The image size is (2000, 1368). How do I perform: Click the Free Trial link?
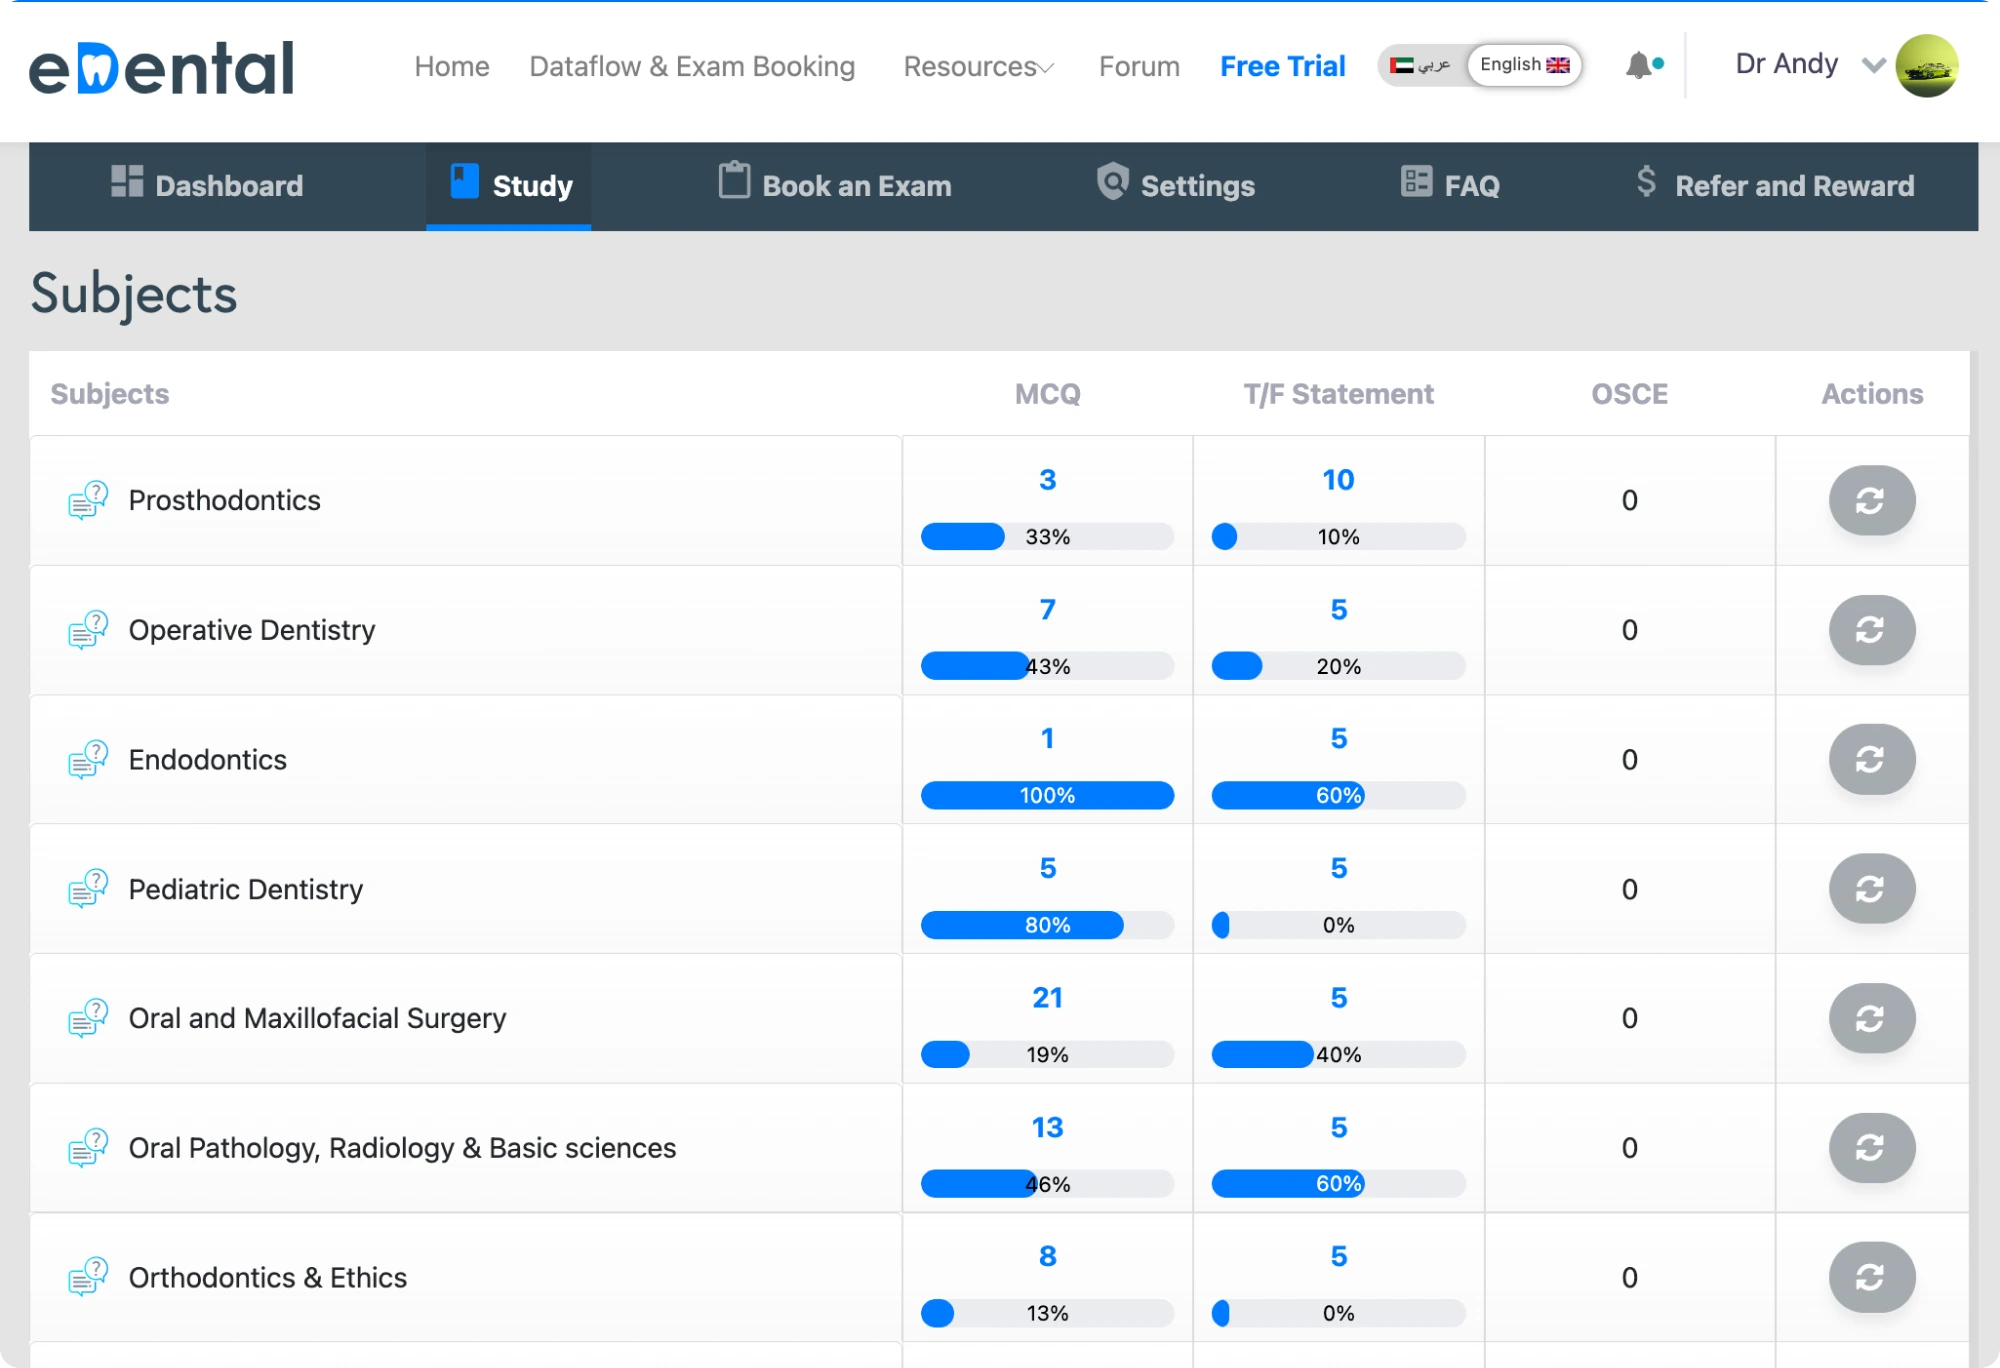tap(1282, 66)
